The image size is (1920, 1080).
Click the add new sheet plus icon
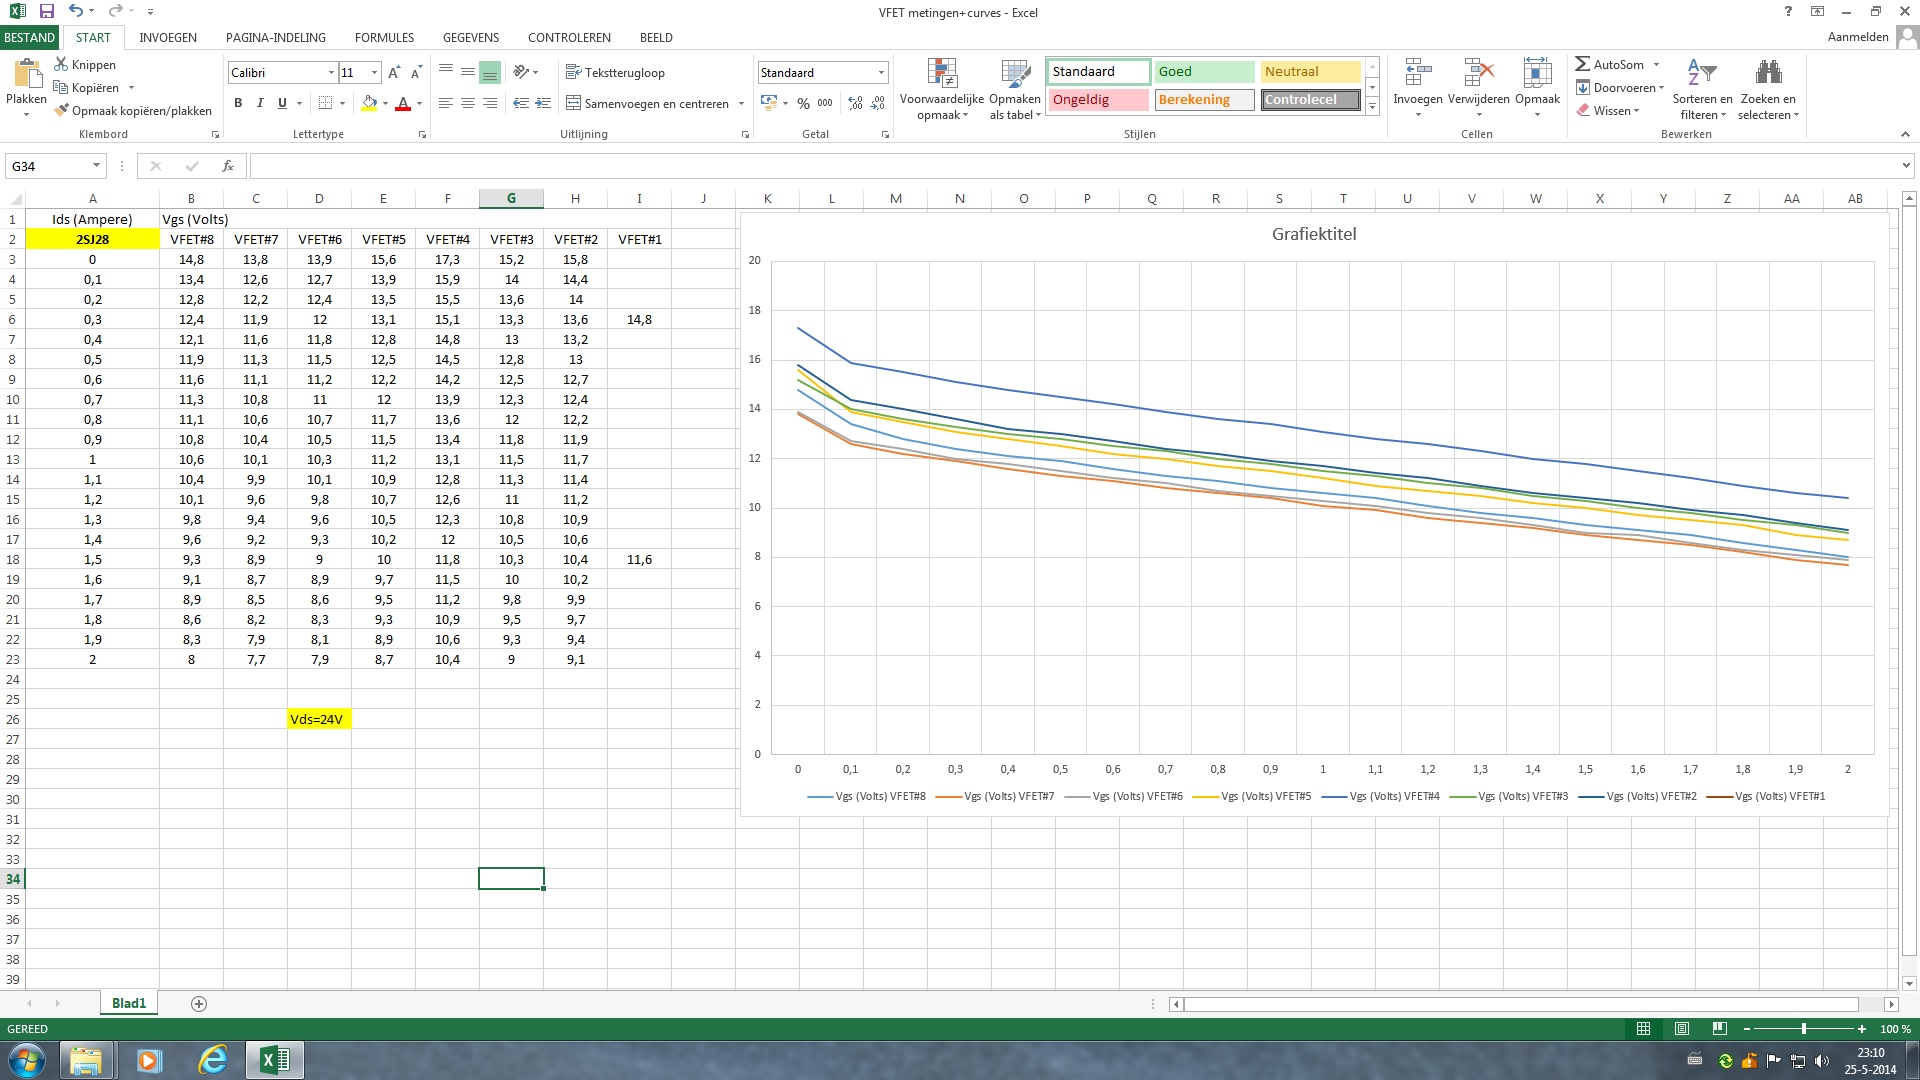pyautogui.click(x=199, y=1004)
